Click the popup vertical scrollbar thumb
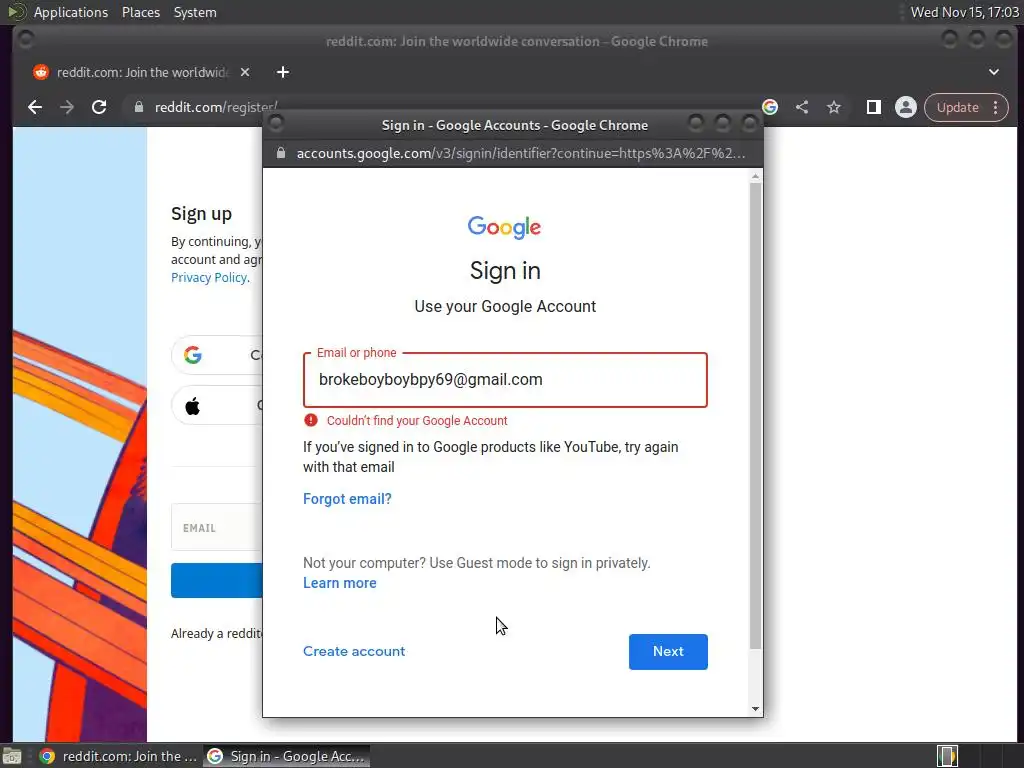 point(756,416)
